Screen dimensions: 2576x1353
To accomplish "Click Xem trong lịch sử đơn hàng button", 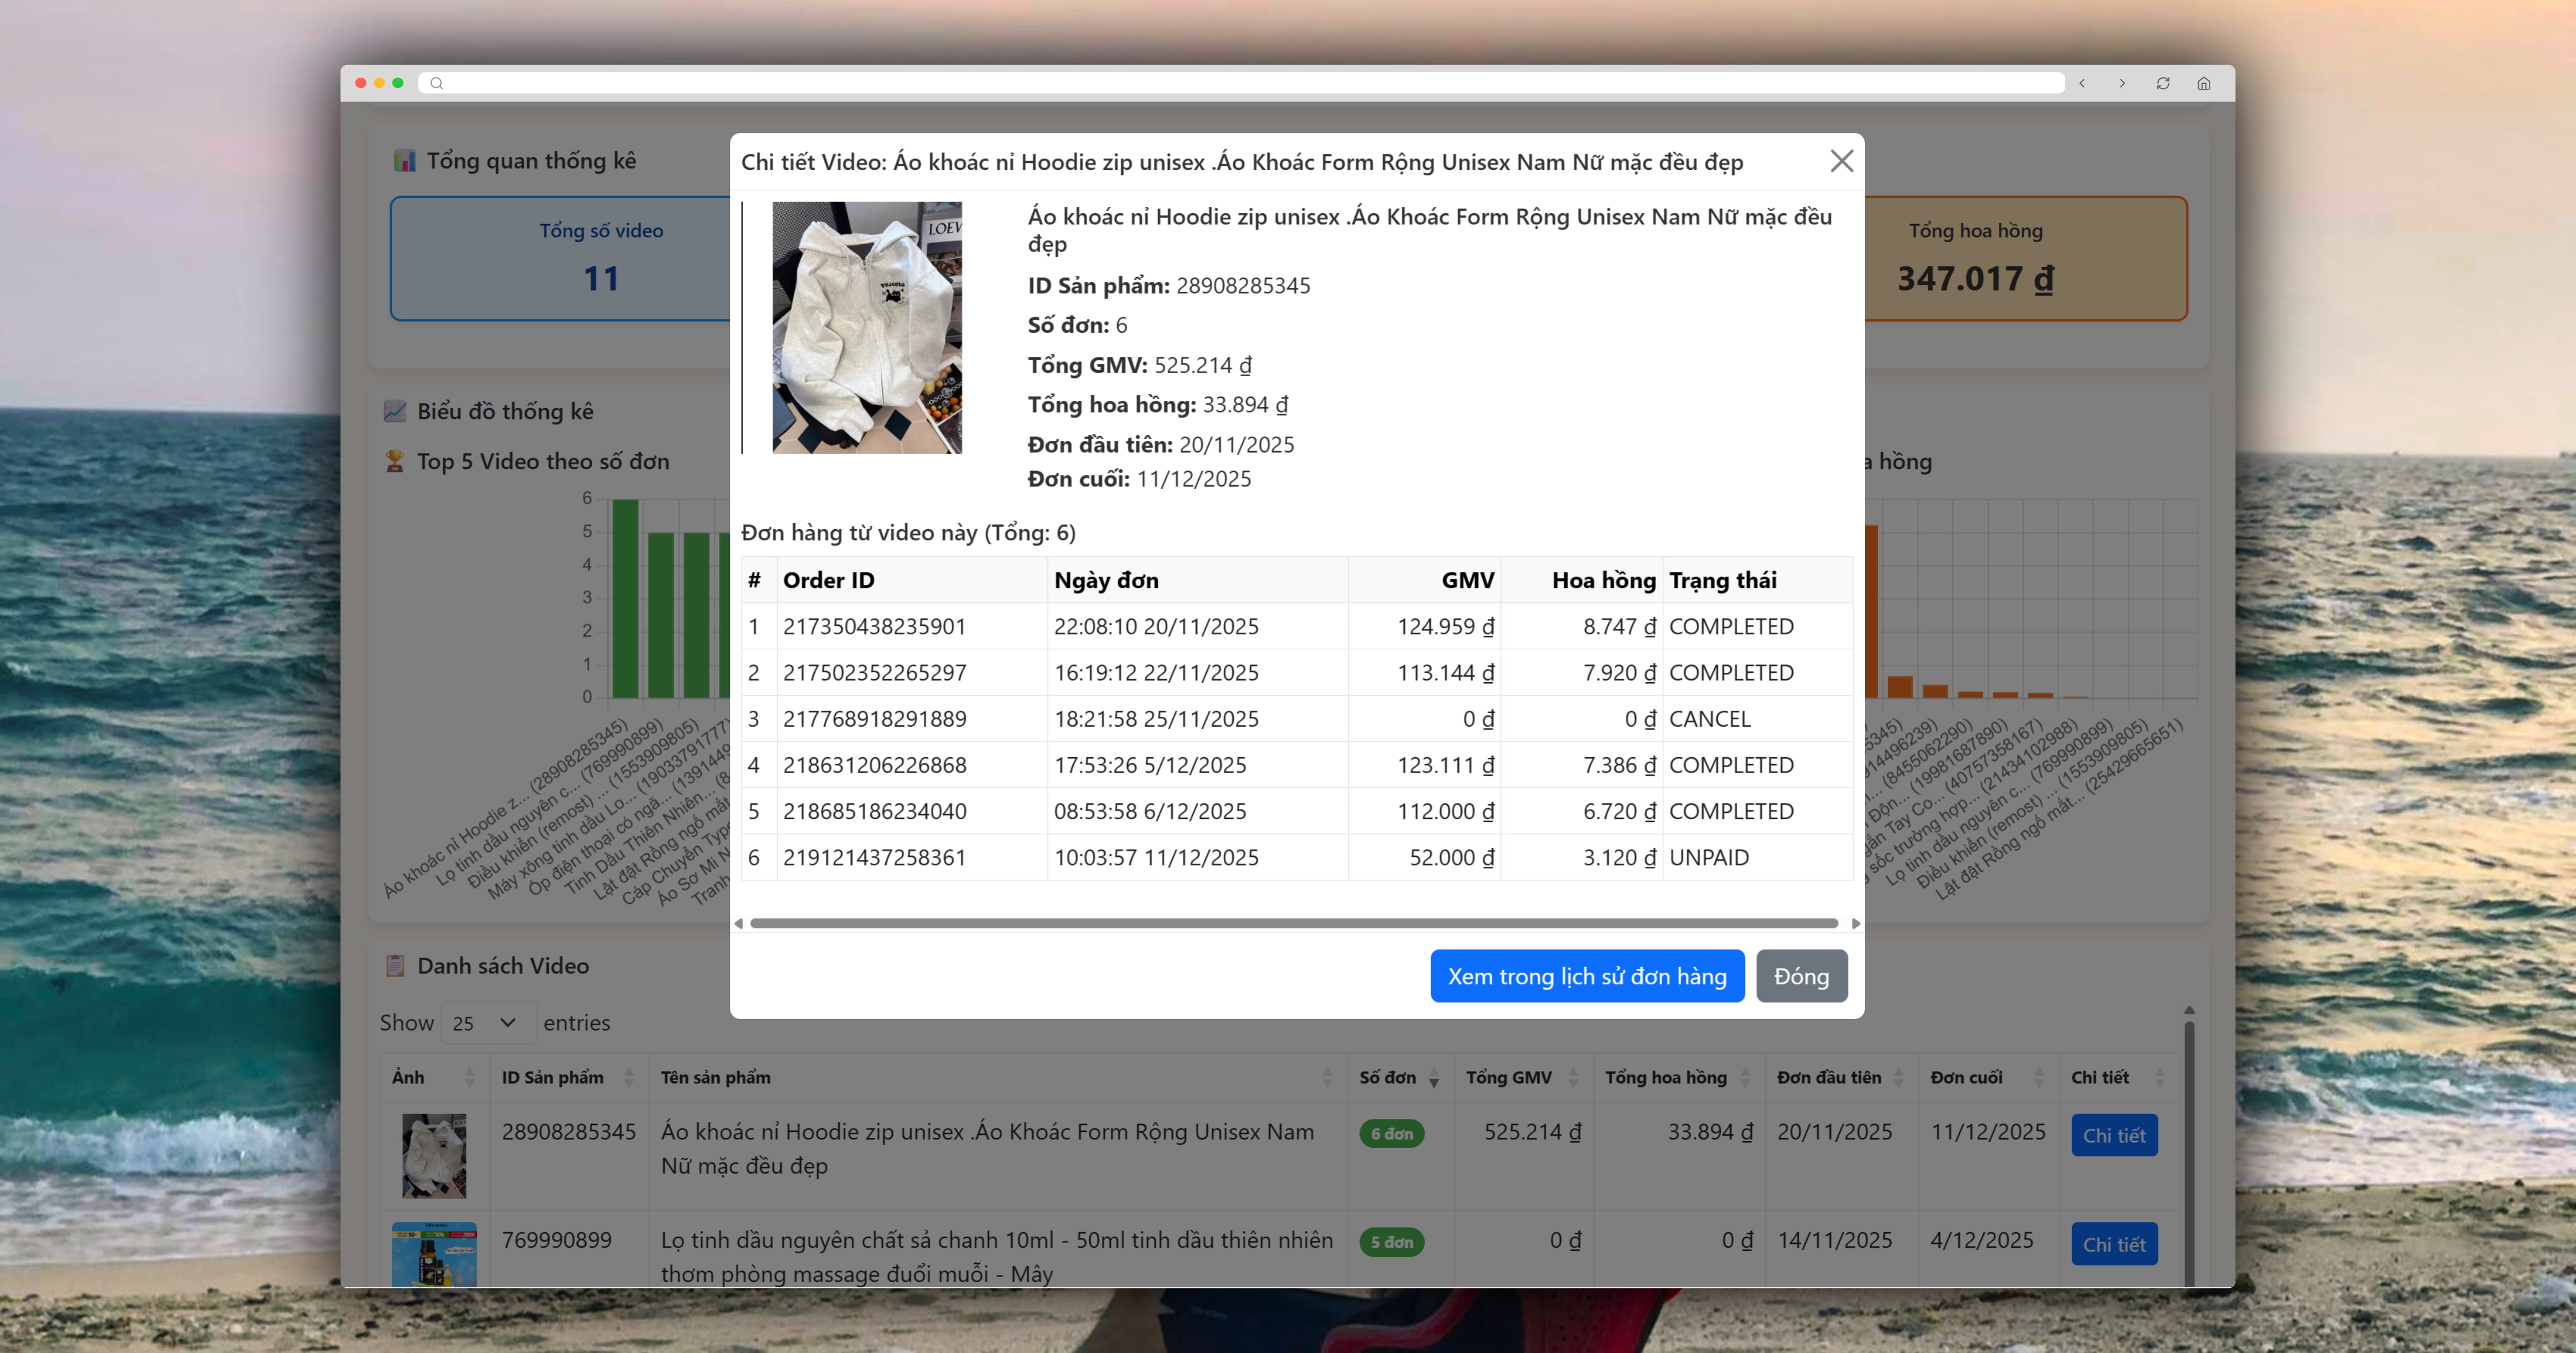I will click(1587, 976).
